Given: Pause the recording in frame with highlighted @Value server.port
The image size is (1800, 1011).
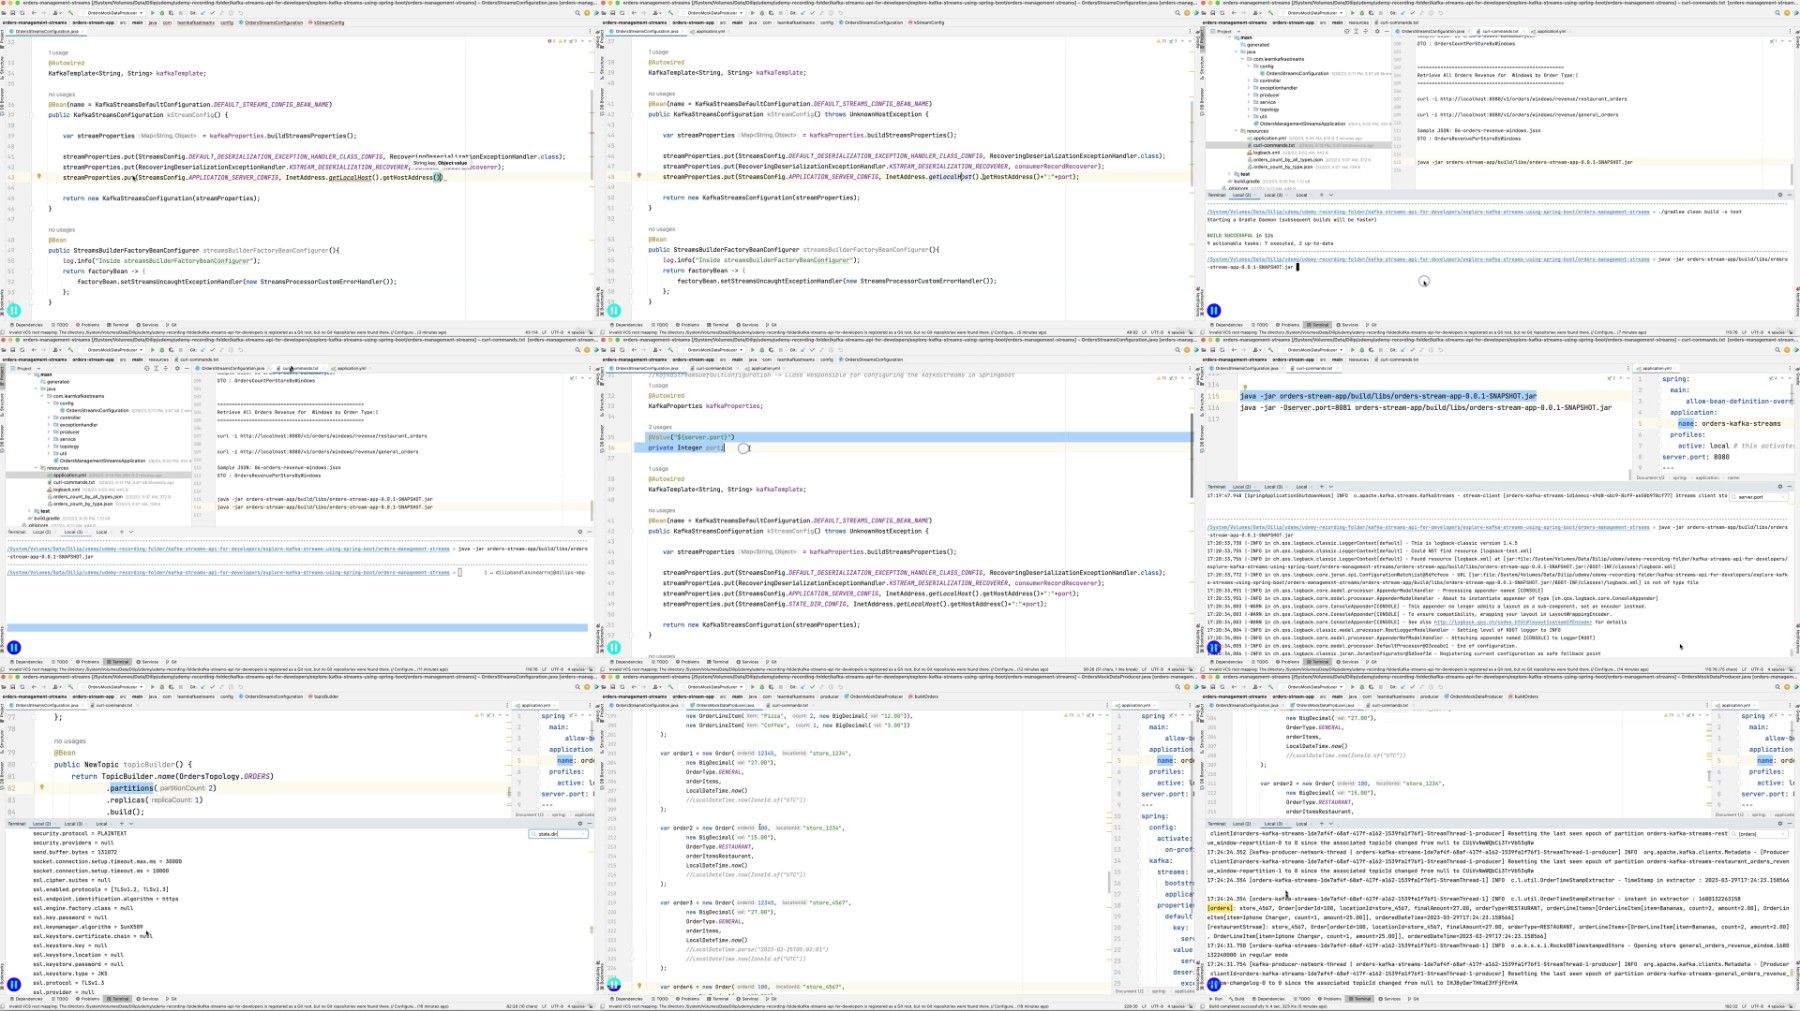Looking at the screenshot, I should pos(614,647).
